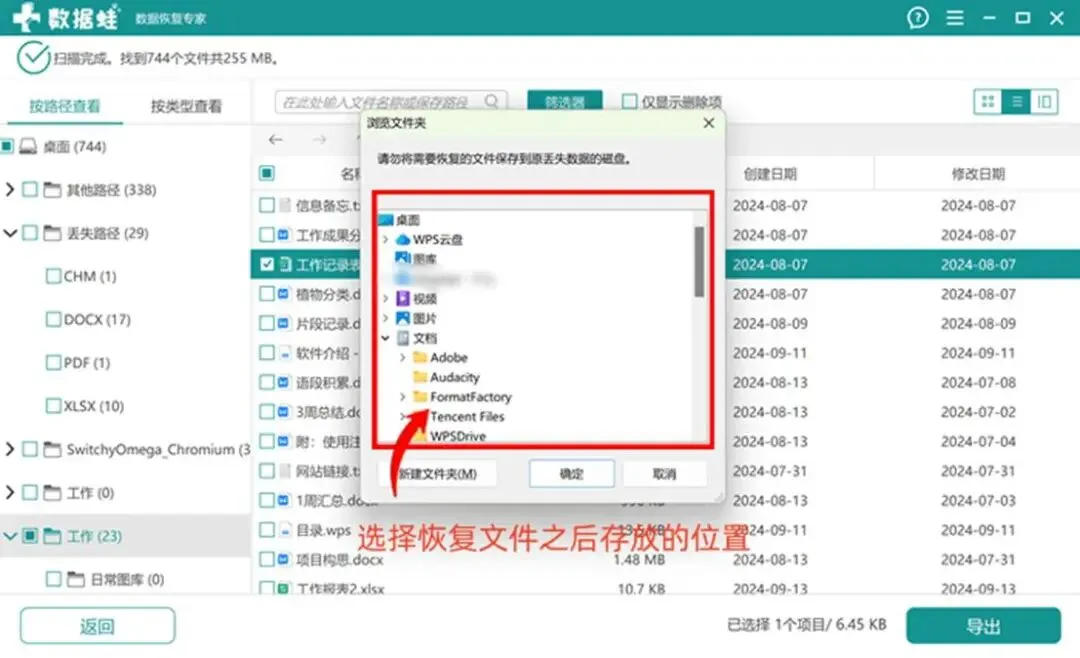Click the 丢失路径 folder icon
This screenshot has width=1080, height=658.
point(52,233)
